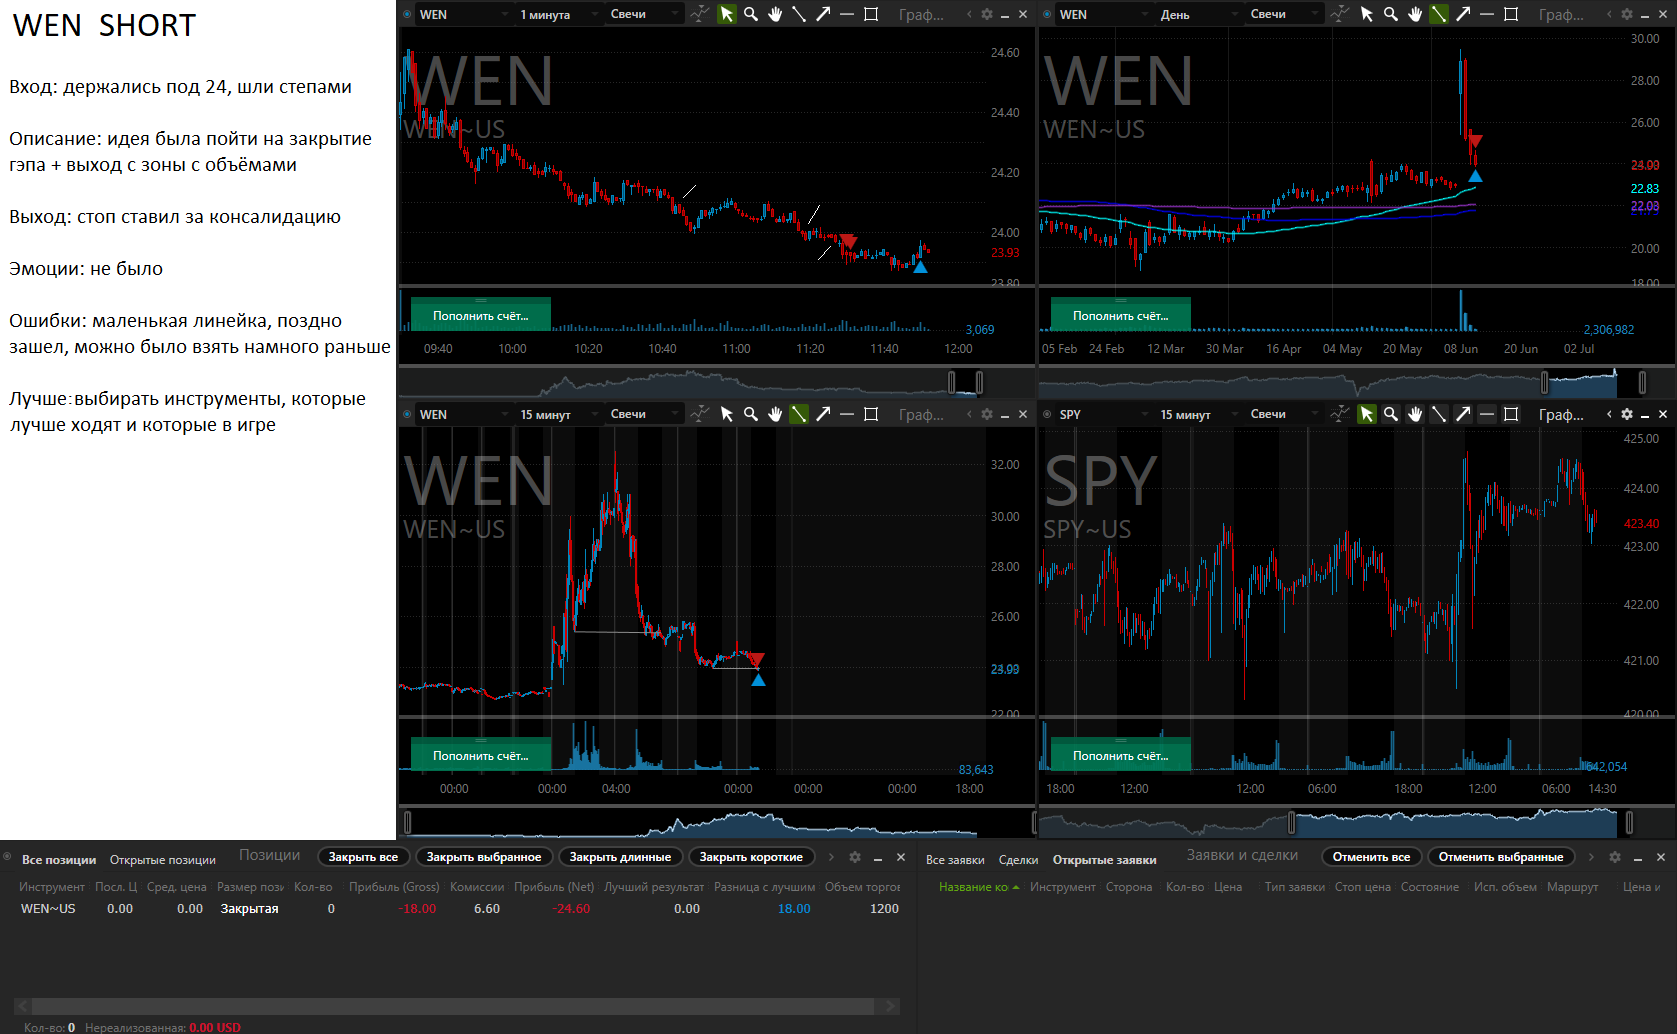
Task: Switch to Сделки tab
Action: coord(1018,860)
